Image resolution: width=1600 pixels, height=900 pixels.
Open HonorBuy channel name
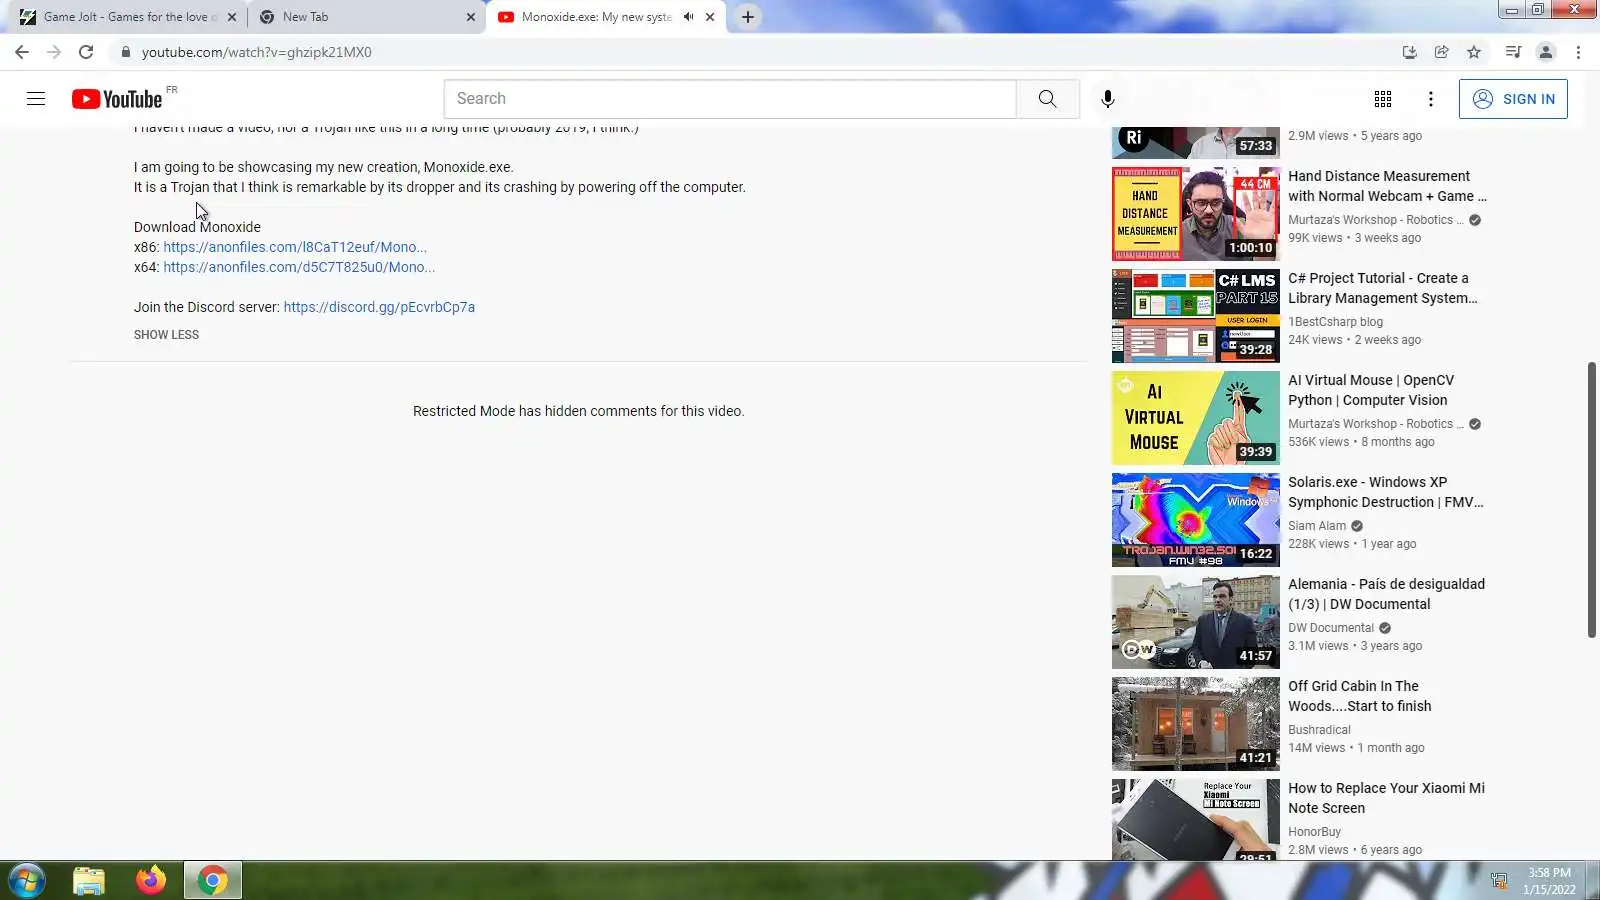tap(1314, 832)
